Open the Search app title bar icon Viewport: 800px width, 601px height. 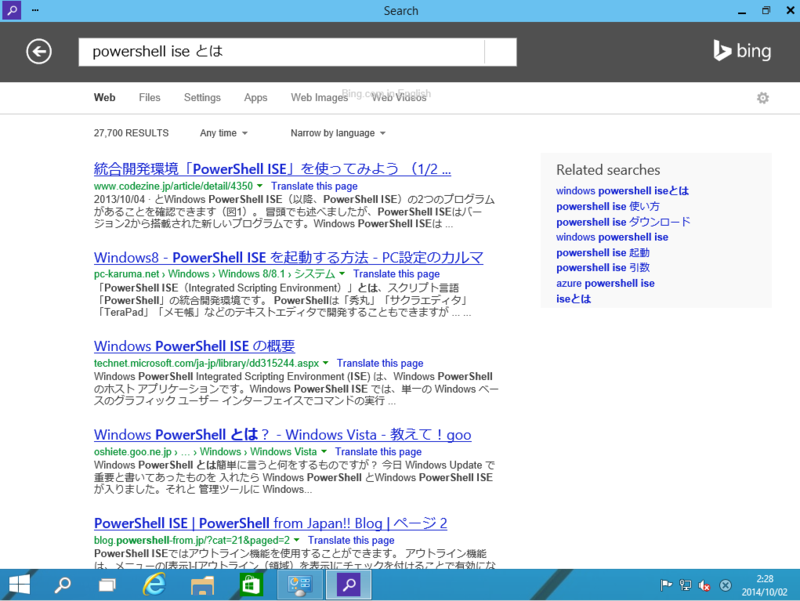(x=11, y=10)
